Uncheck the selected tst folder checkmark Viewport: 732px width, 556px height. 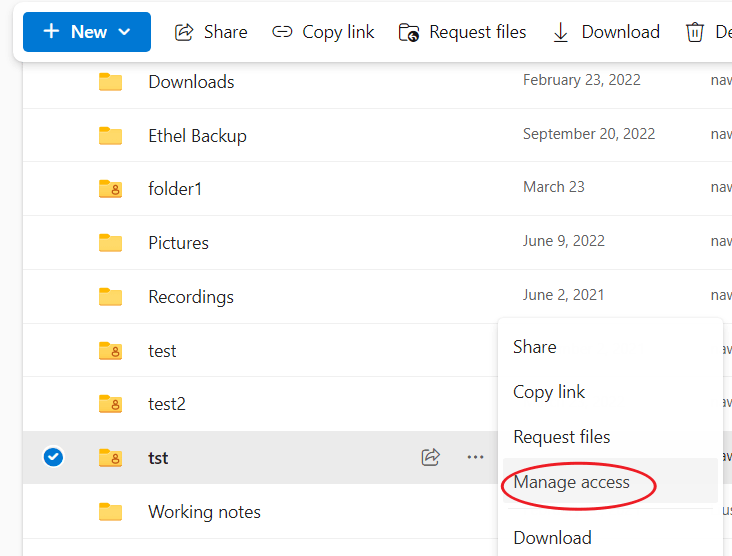coord(53,457)
